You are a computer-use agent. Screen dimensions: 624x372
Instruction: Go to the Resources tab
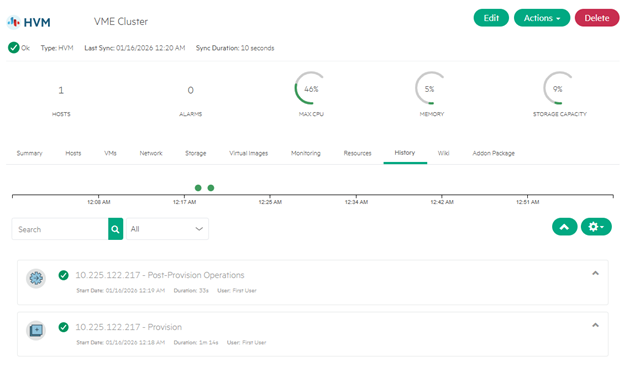(x=357, y=153)
